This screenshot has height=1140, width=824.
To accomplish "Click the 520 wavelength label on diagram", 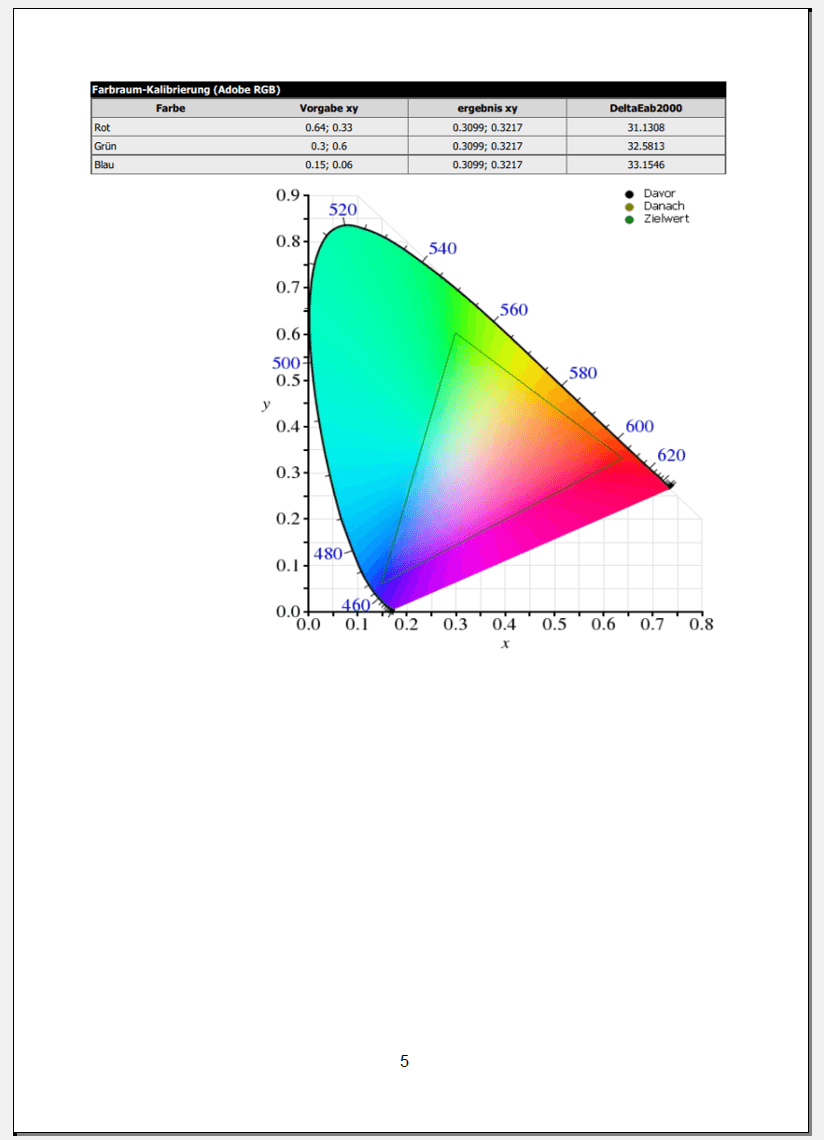I will [x=343, y=210].
